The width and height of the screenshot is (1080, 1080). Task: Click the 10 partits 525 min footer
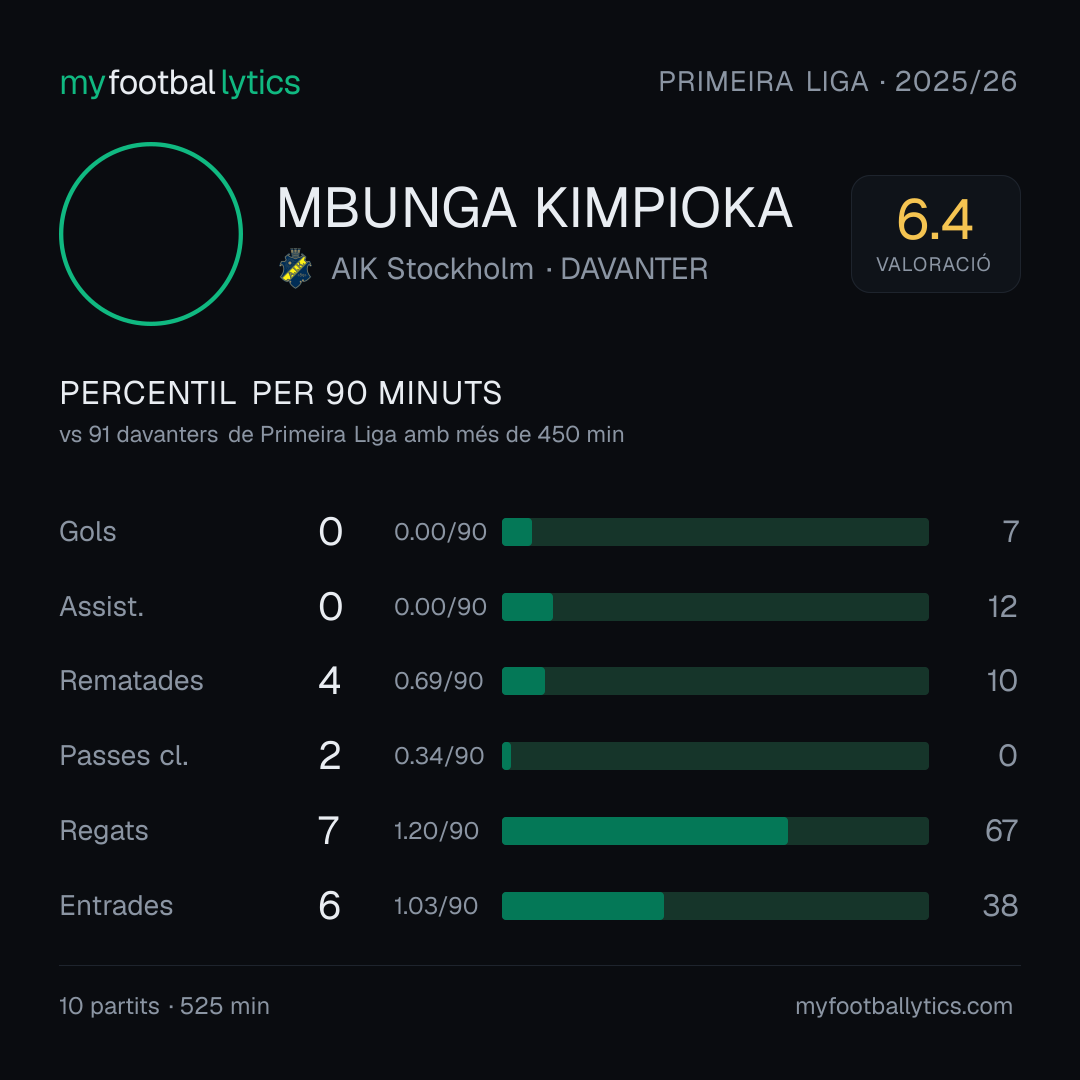click(x=165, y=1006)
